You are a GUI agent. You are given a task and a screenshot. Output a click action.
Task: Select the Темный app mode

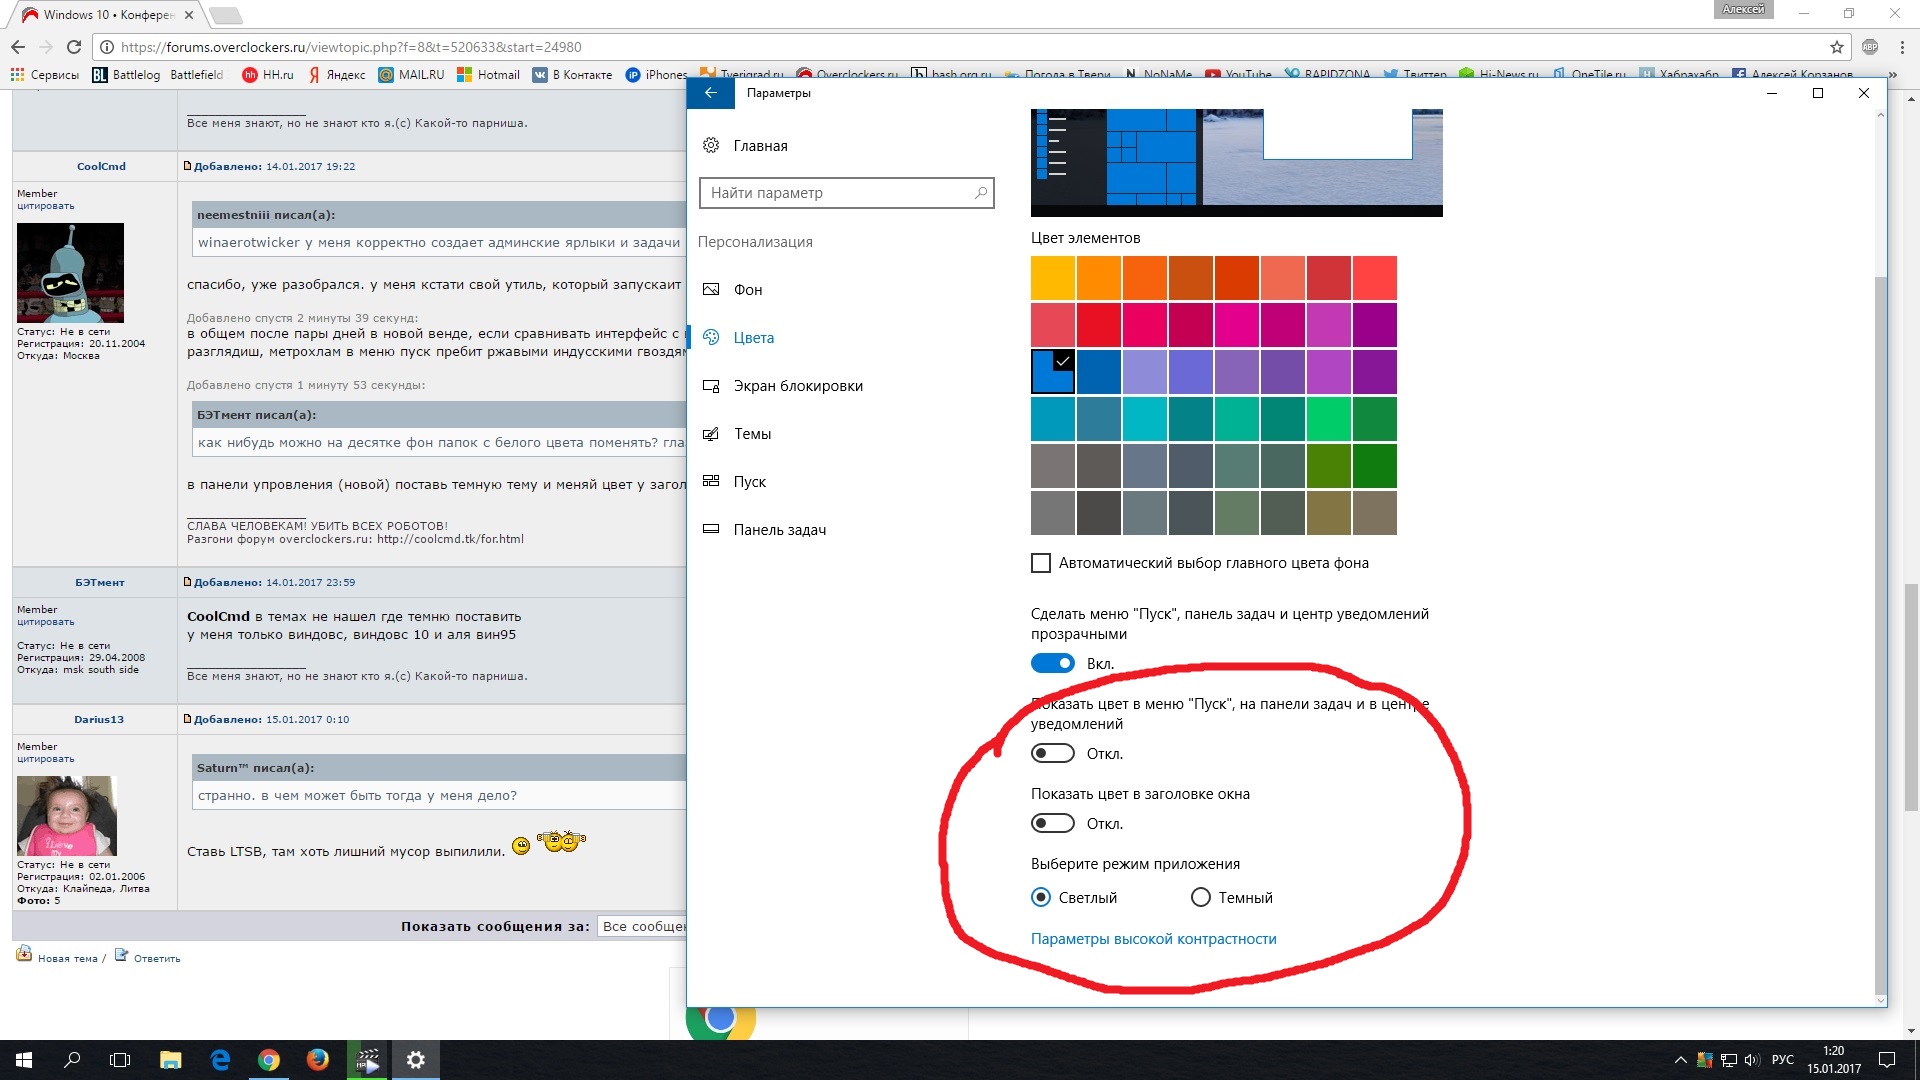tap(1201, 897)
